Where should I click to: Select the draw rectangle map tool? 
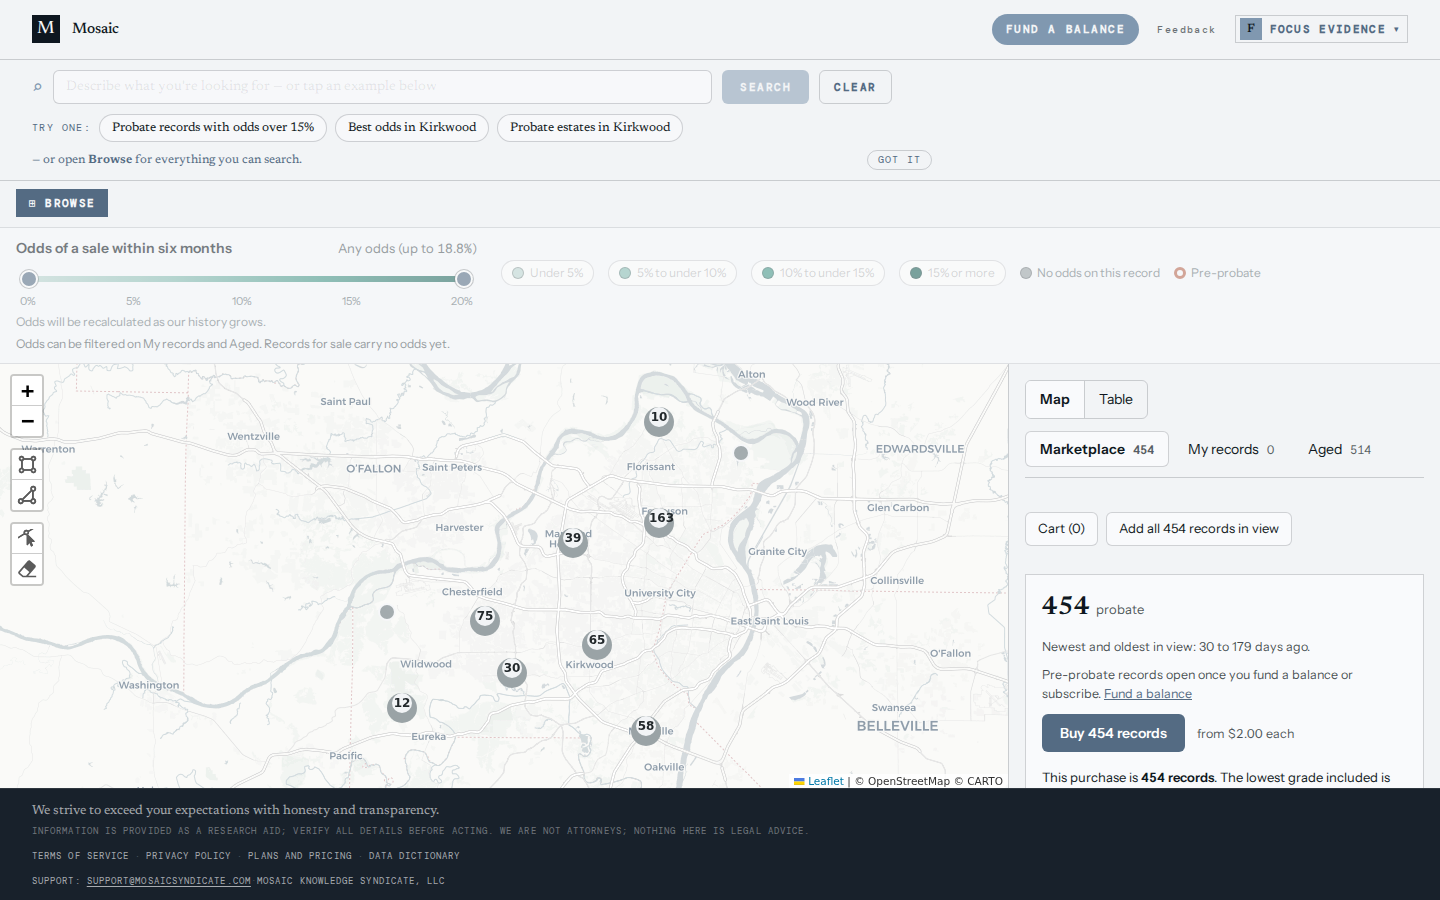[x=27, y=464]
